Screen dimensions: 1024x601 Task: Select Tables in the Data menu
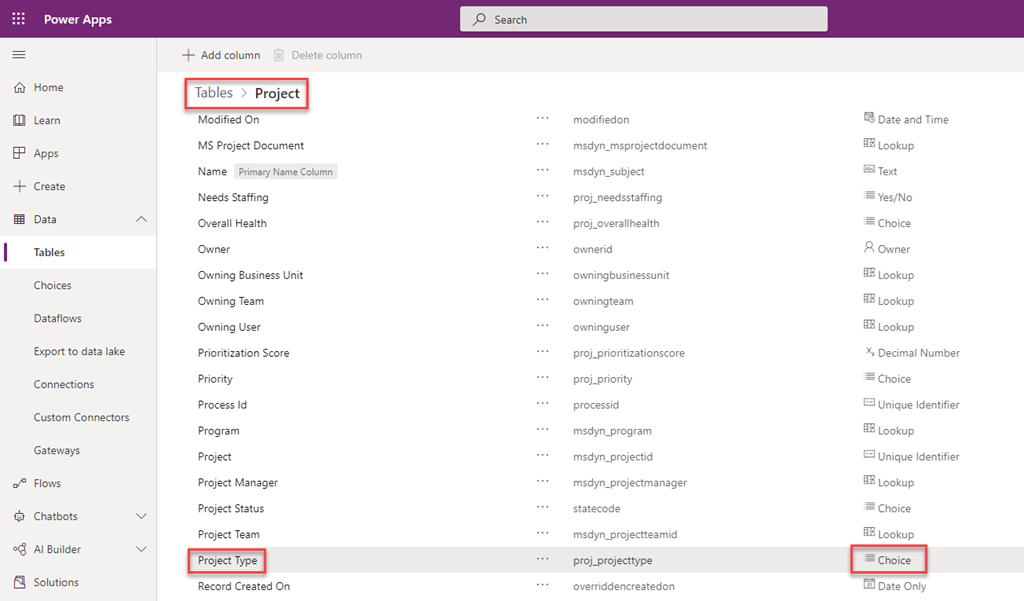point(49,253)
